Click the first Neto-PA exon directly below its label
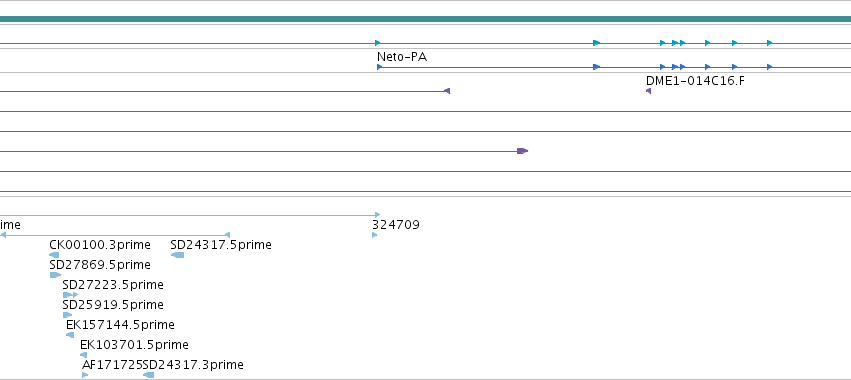 coord(380,67)
